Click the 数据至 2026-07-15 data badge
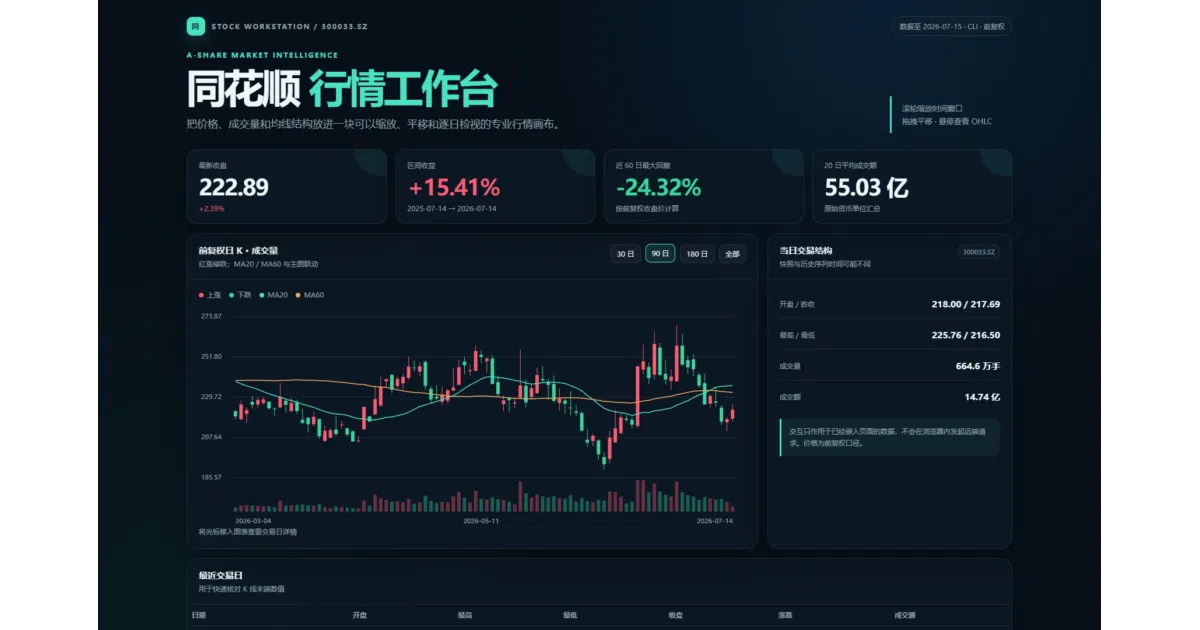 pyautogui.click(x=952, y=27)
